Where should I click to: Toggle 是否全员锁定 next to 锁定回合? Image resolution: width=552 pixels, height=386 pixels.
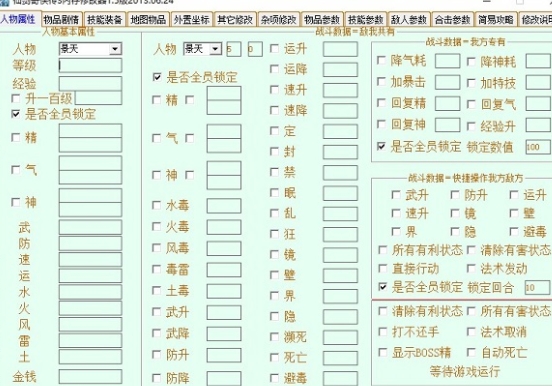(383, 287)
